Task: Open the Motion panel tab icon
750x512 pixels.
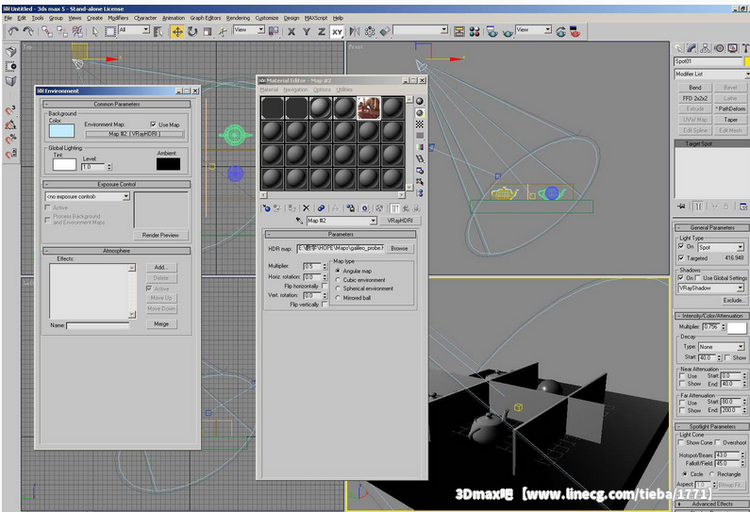Action: click(x=719, y=48)
